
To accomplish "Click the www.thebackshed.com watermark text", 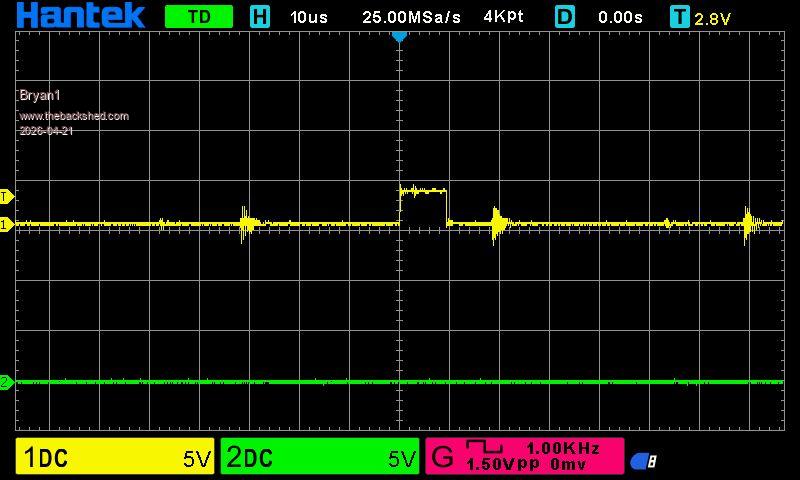I will [74, 116].
